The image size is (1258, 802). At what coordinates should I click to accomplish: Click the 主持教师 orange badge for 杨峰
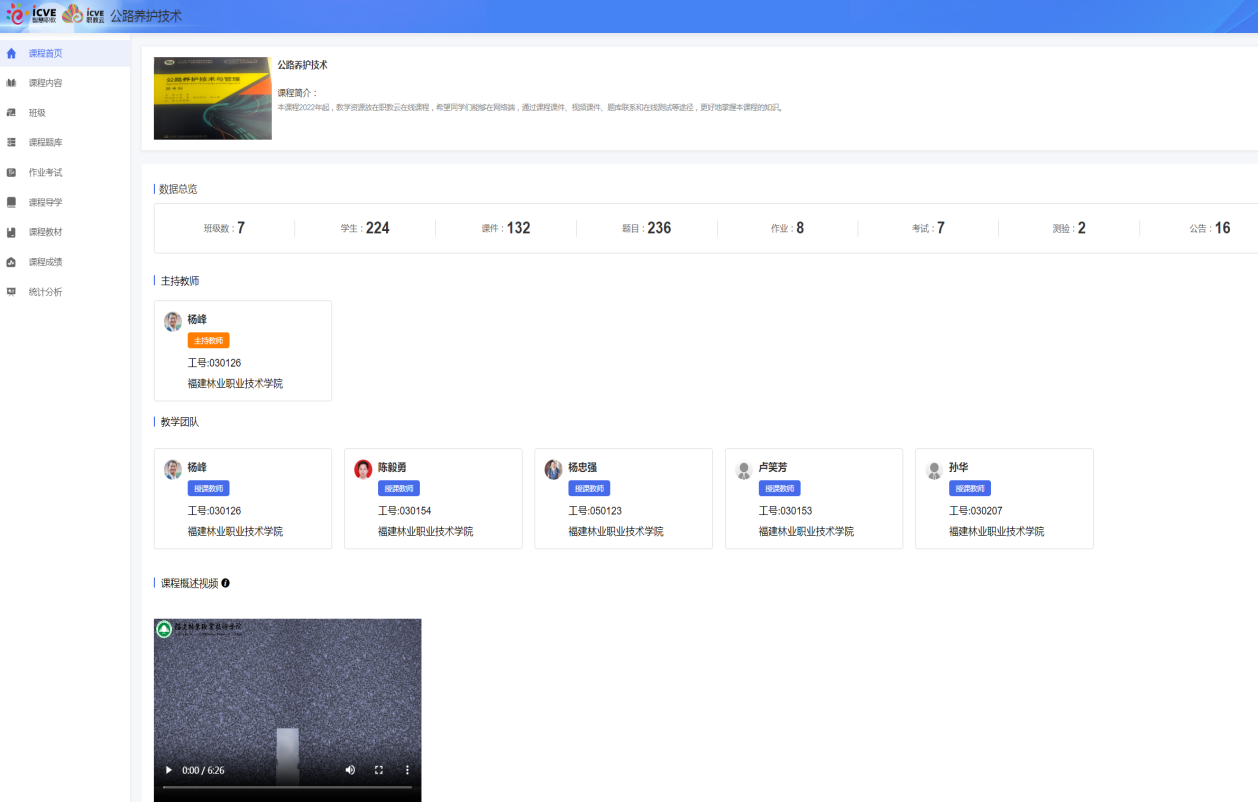[x=208, y=341]
